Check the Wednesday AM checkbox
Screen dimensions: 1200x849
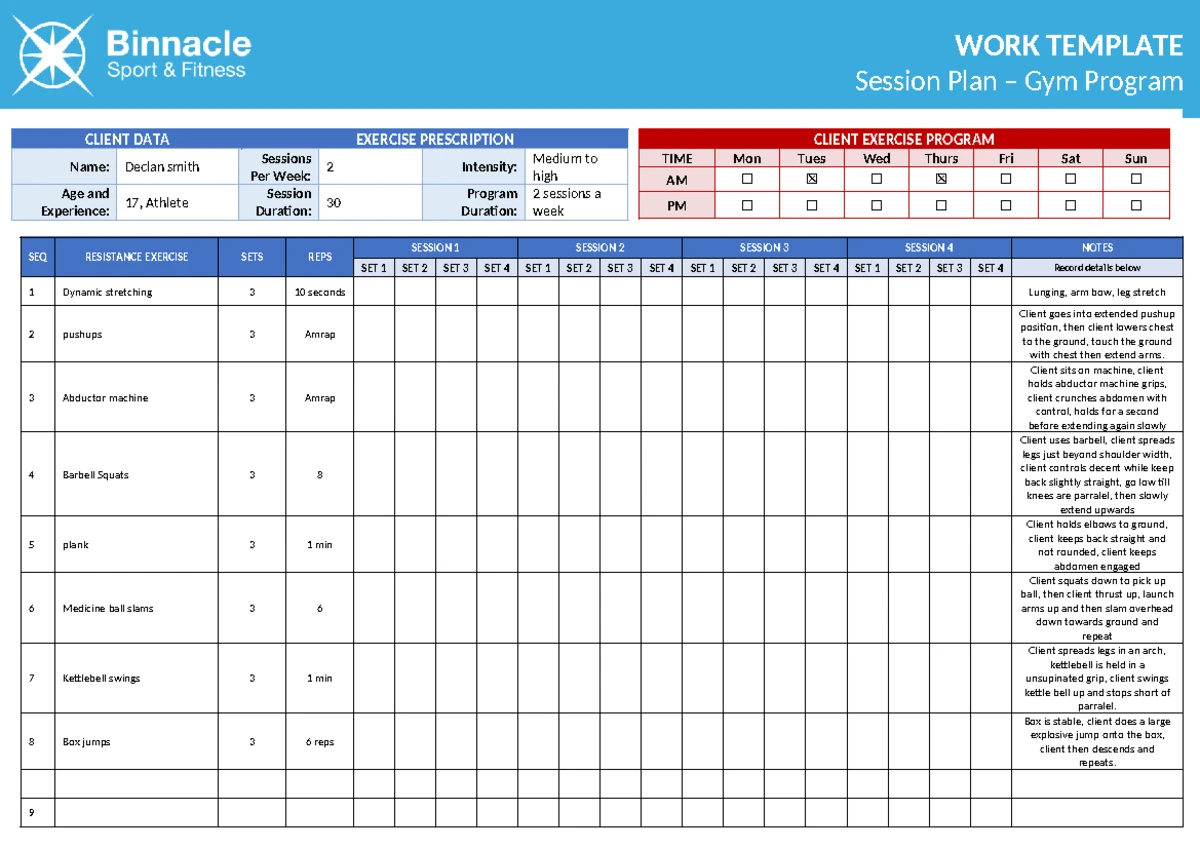point(876,180)
